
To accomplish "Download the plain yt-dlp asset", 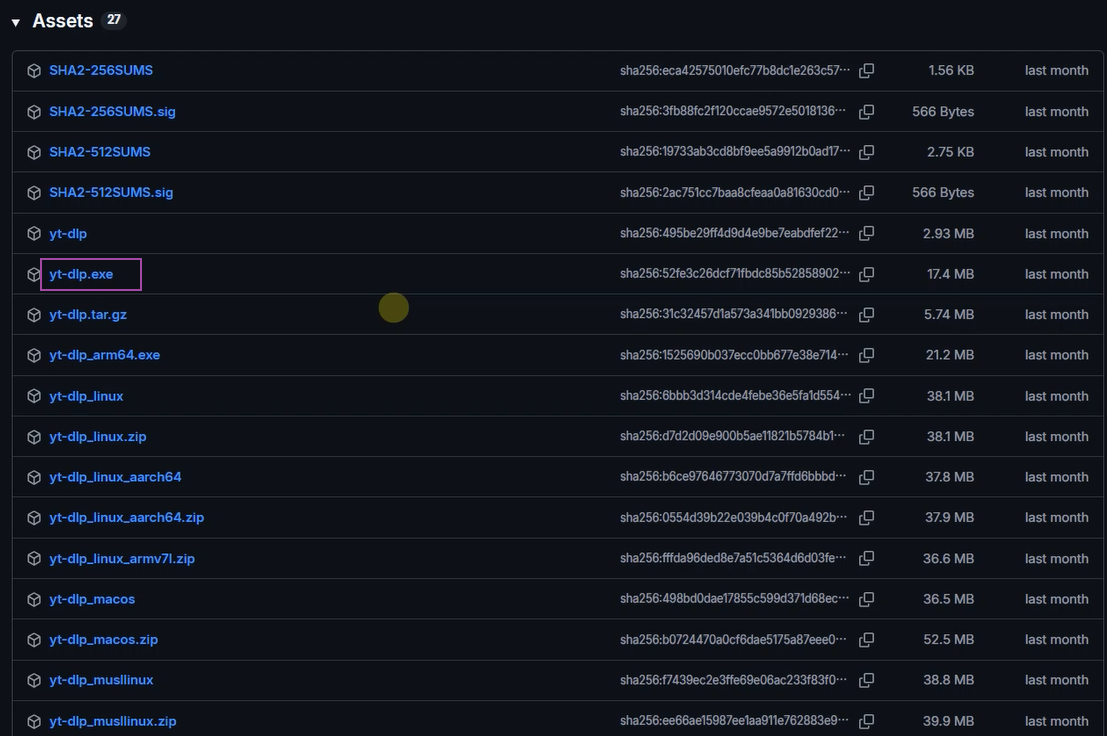I will (68, 234).
